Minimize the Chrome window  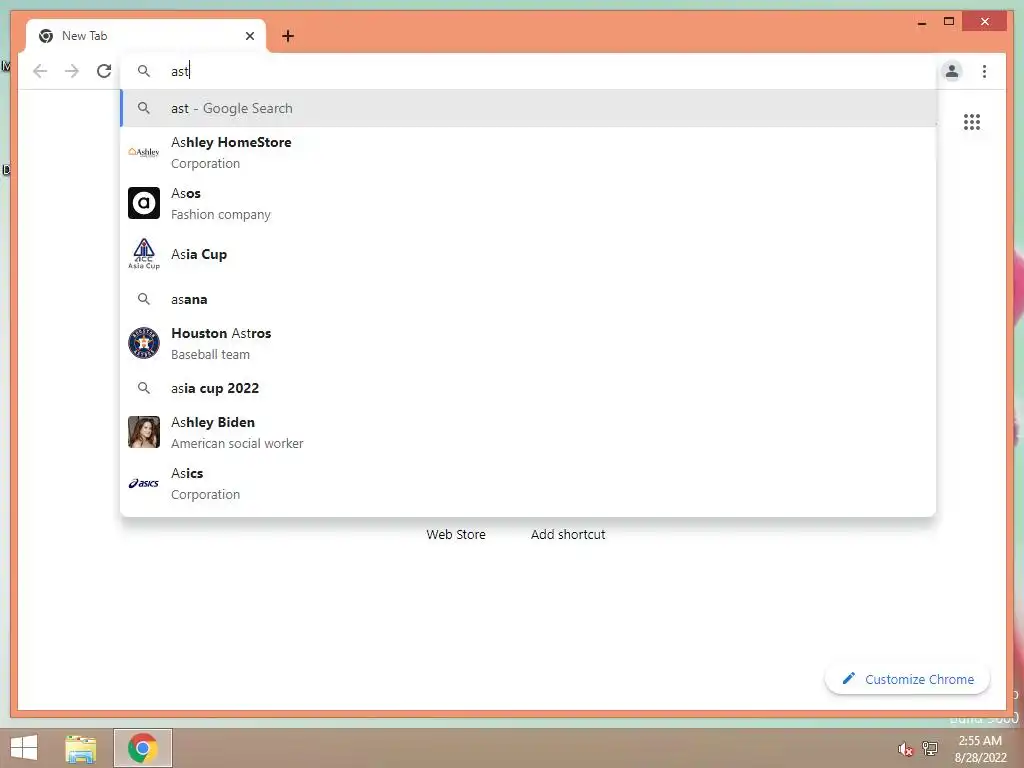click(x=921, y=23)
